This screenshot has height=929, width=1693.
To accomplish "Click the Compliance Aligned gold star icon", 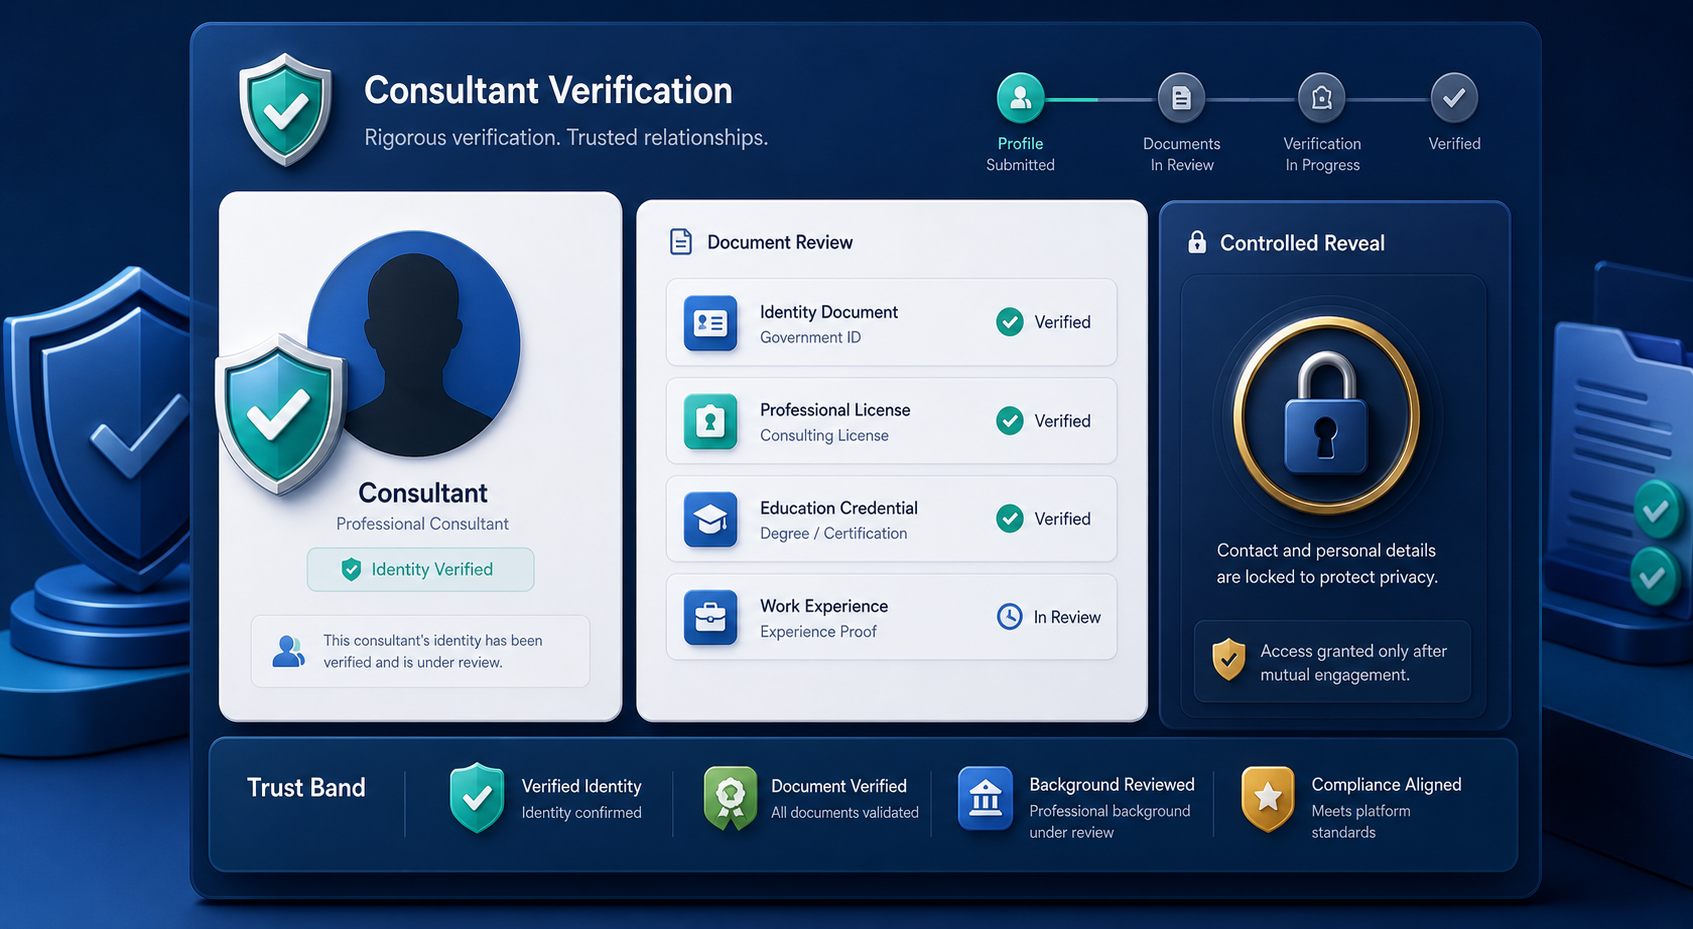I will [1268, 798].
